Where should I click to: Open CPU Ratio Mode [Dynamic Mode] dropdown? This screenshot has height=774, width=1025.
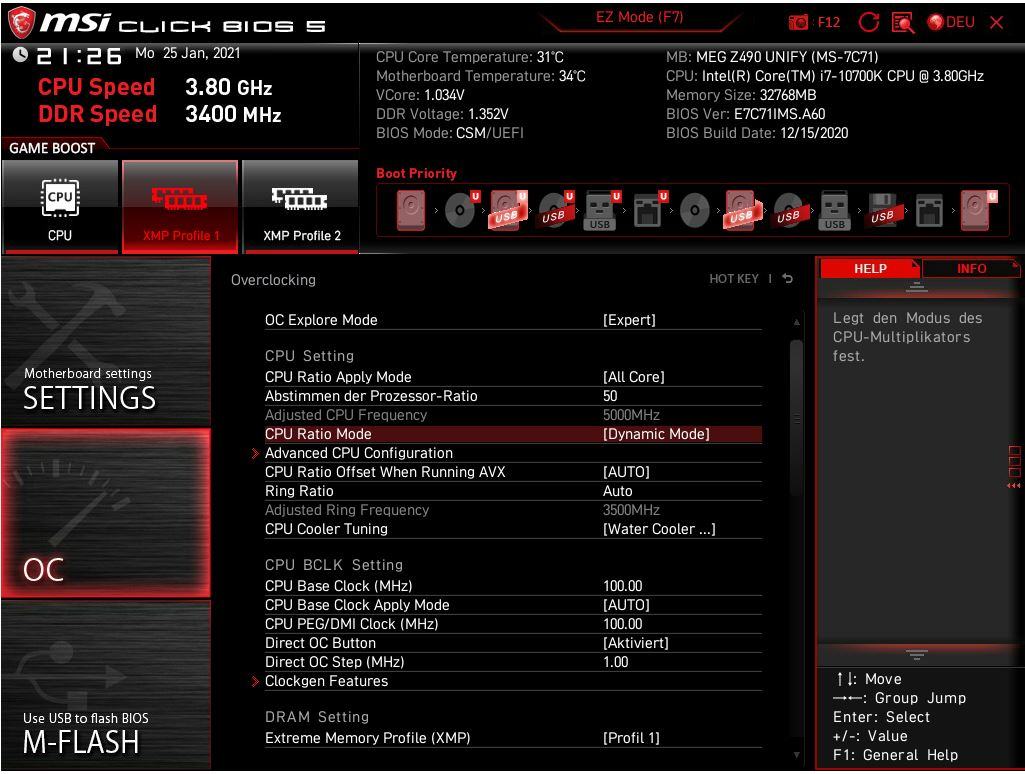tap(656, 434)
